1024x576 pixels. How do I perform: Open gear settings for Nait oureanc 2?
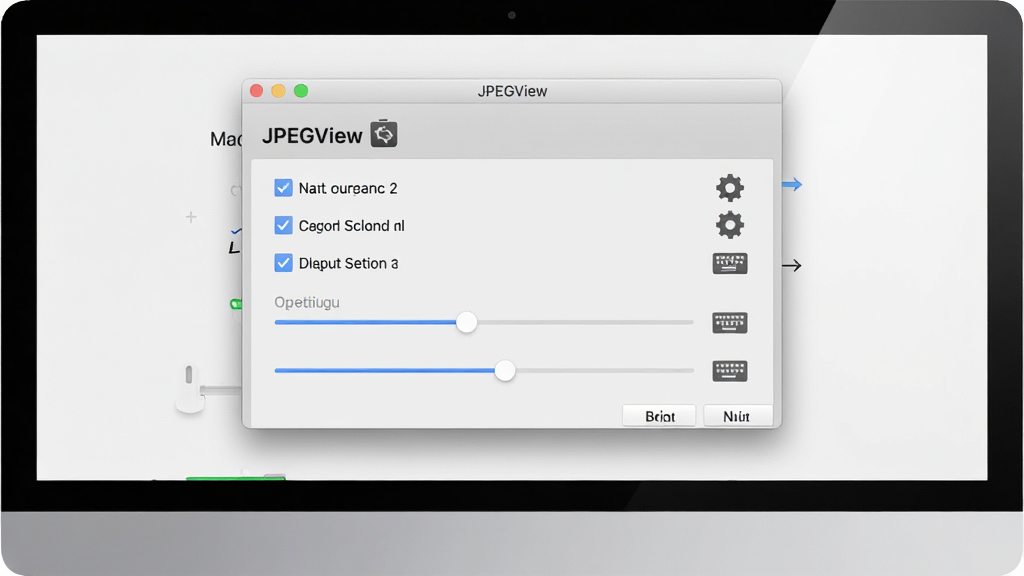pyautogui.click(x=729, y=188)
